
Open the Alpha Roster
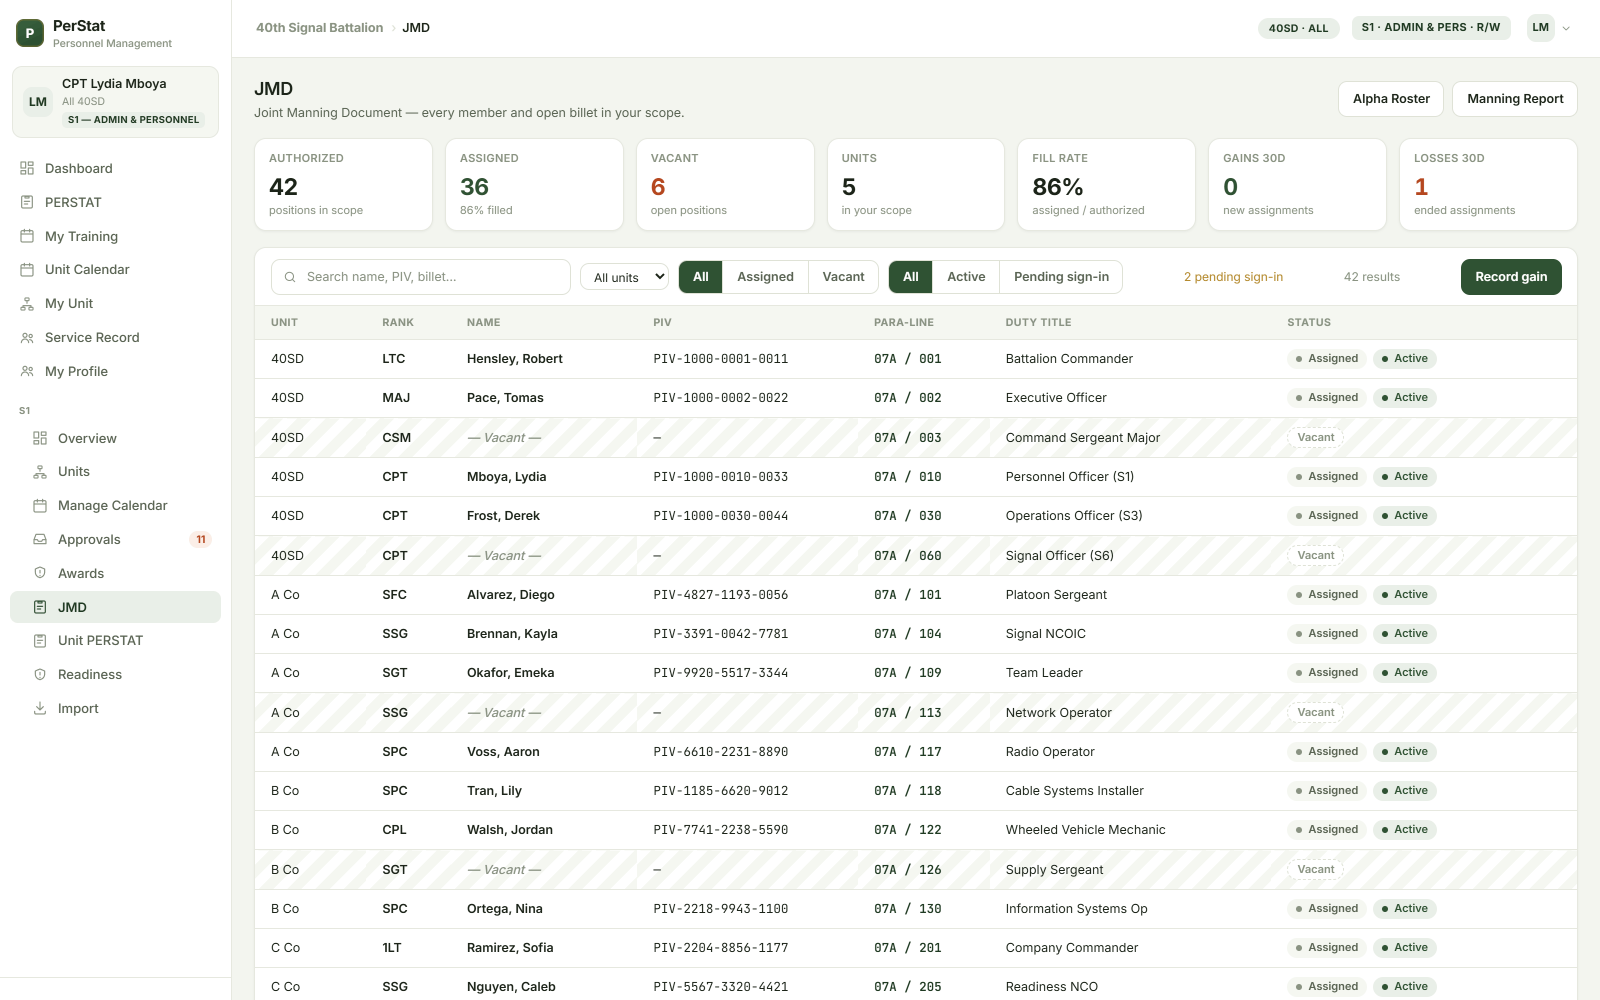(x=1391, y=99)
